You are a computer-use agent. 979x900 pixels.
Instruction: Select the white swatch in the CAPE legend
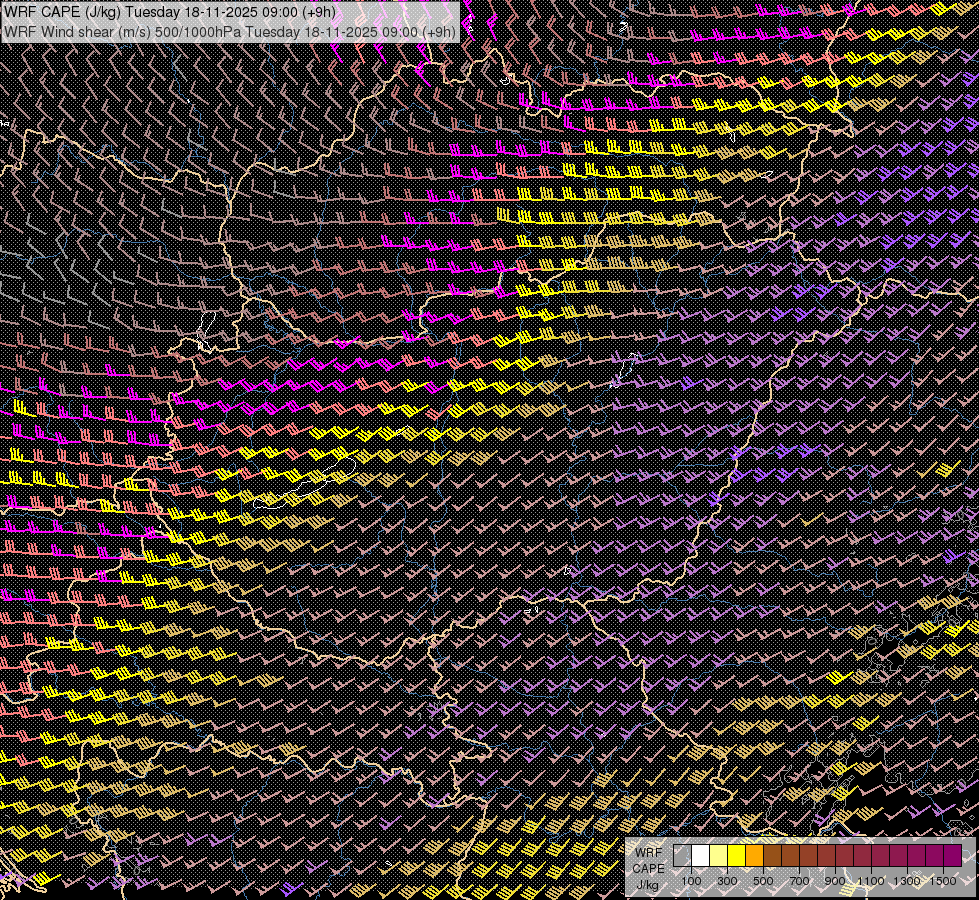[x=700, y=855]
